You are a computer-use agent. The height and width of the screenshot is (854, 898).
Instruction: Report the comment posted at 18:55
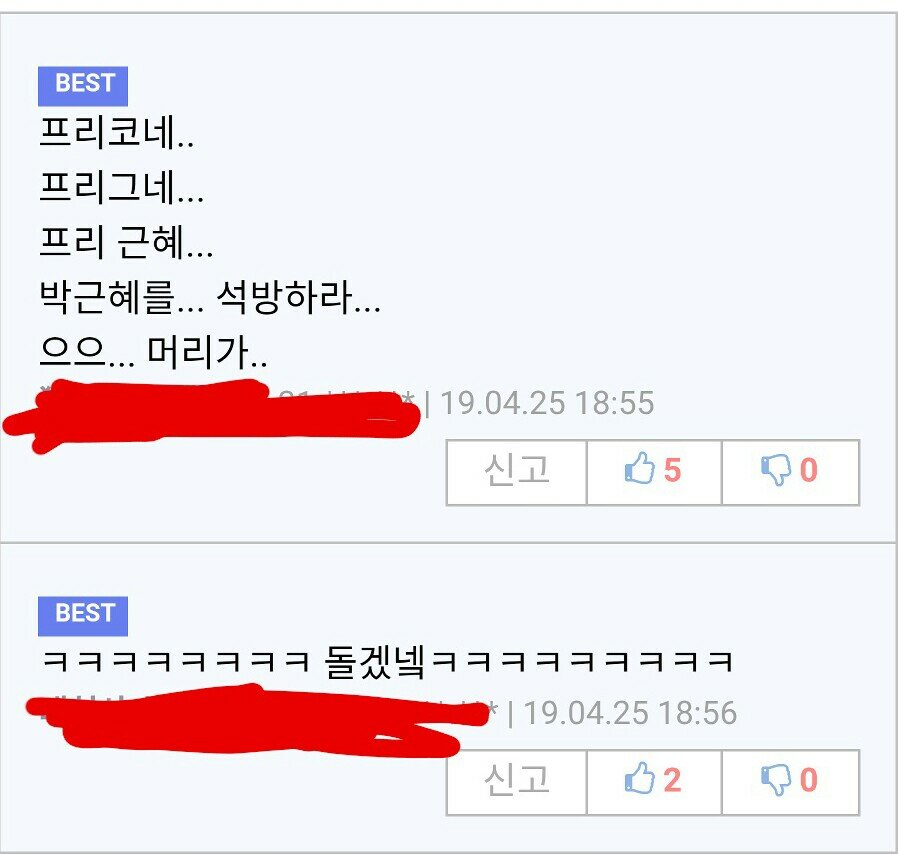517,473
